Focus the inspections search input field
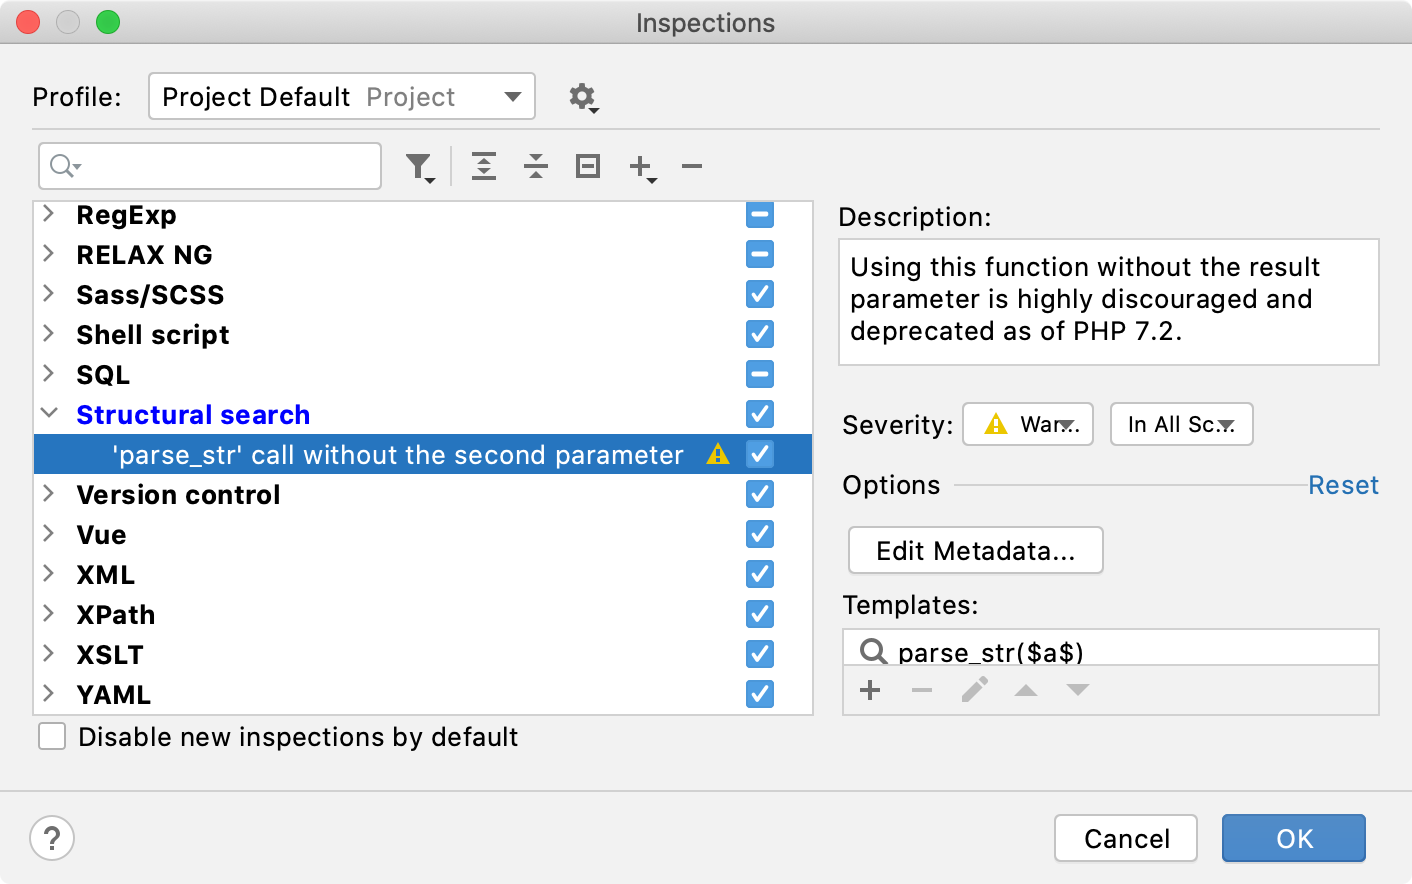Viewport: 1412px width, 884px height. coord(210,166)
